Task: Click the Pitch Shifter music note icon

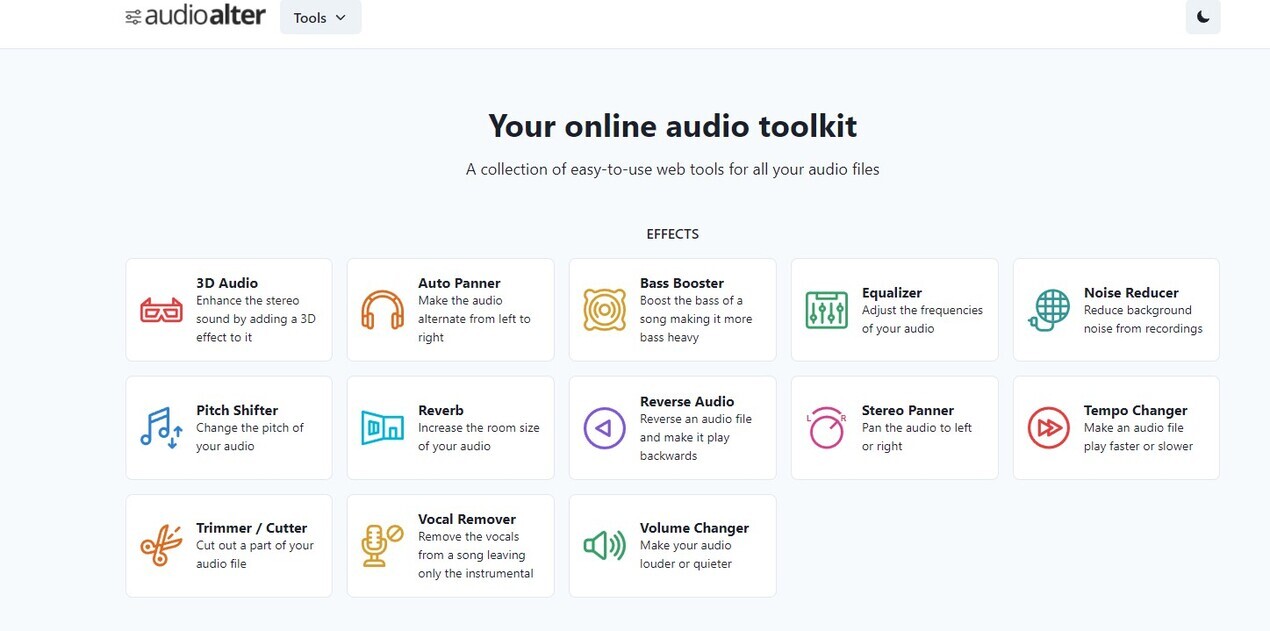Action: (x=161, y=428)
